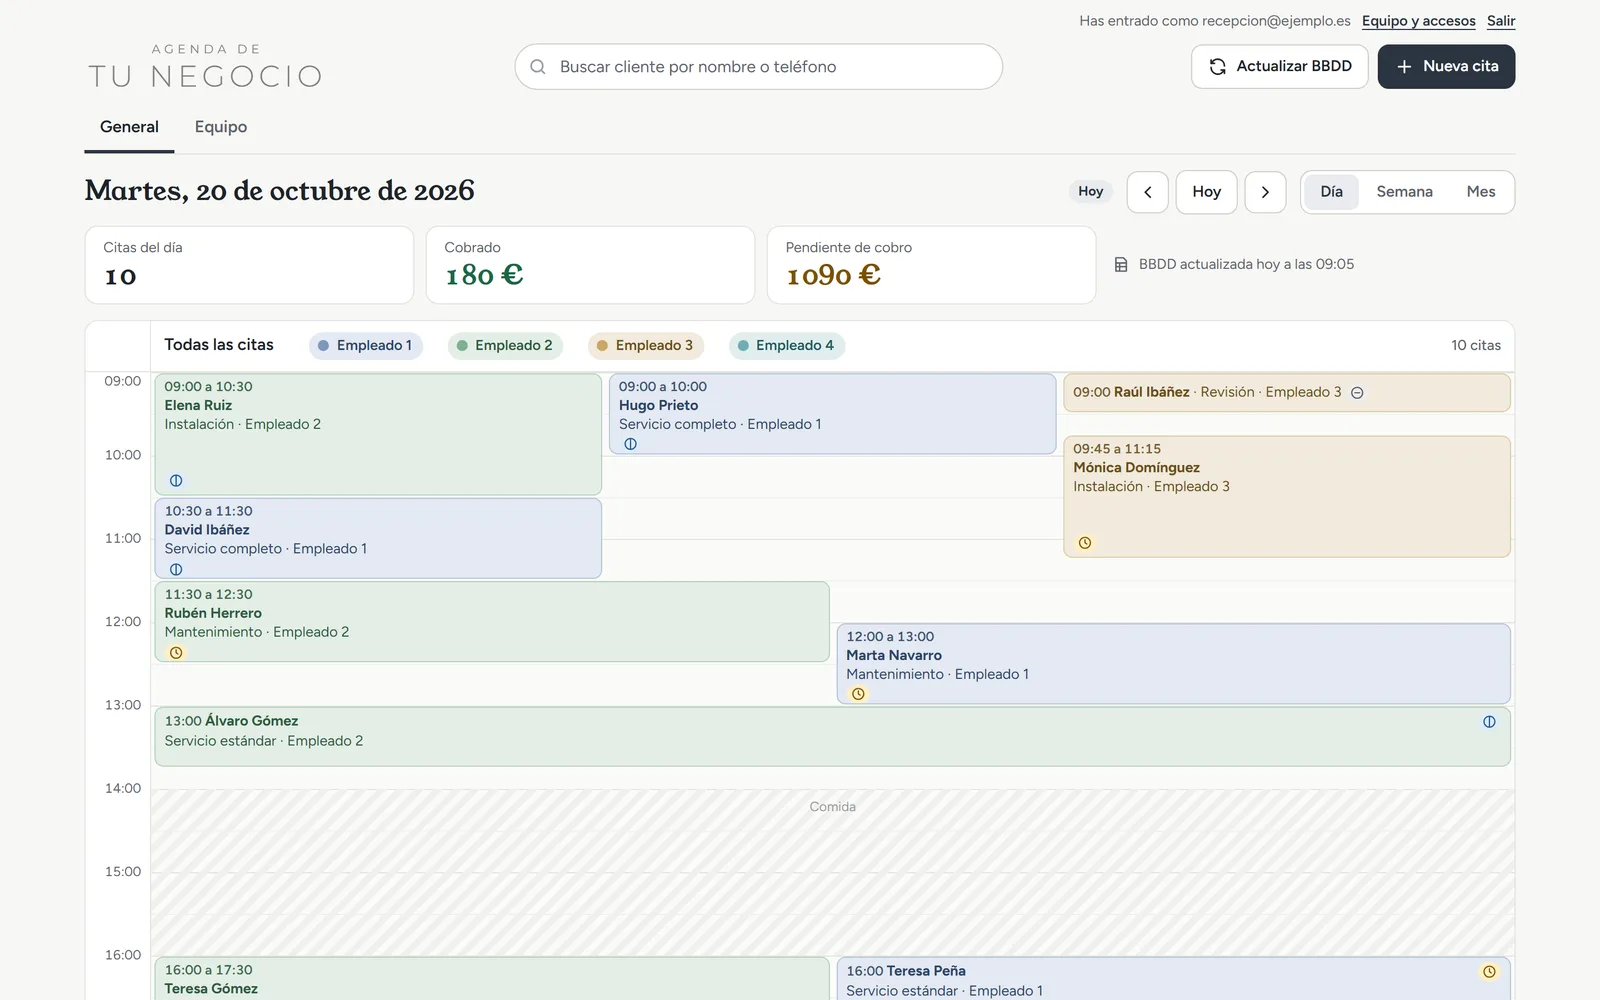Select Día view
The width and height of the screenshot is (1600, 1000).
(1331, 192)
